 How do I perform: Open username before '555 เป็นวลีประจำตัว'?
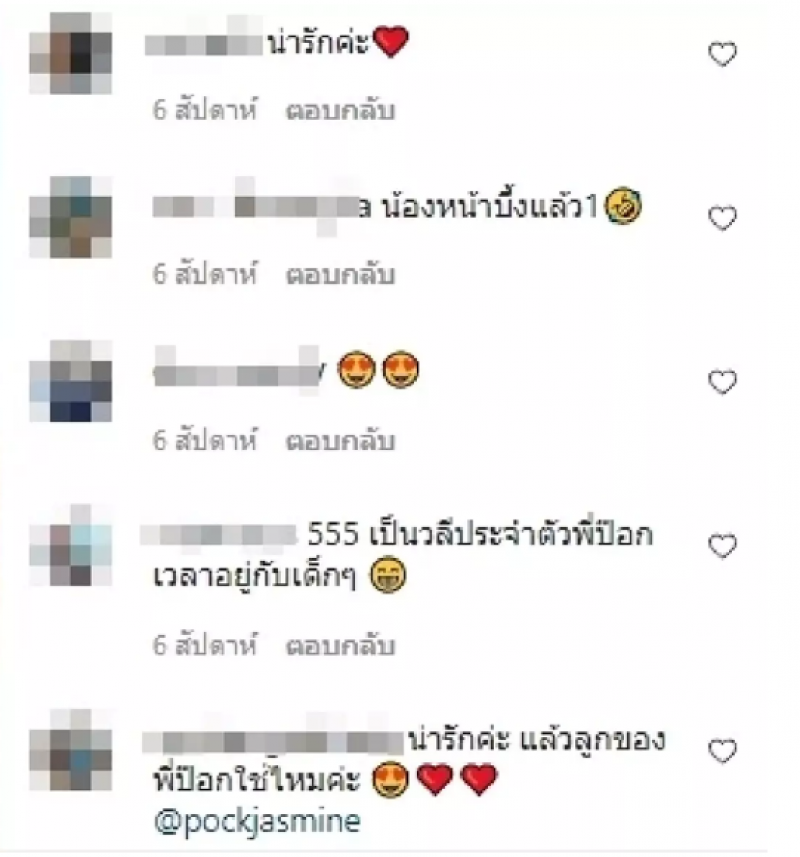coord(219,535)
